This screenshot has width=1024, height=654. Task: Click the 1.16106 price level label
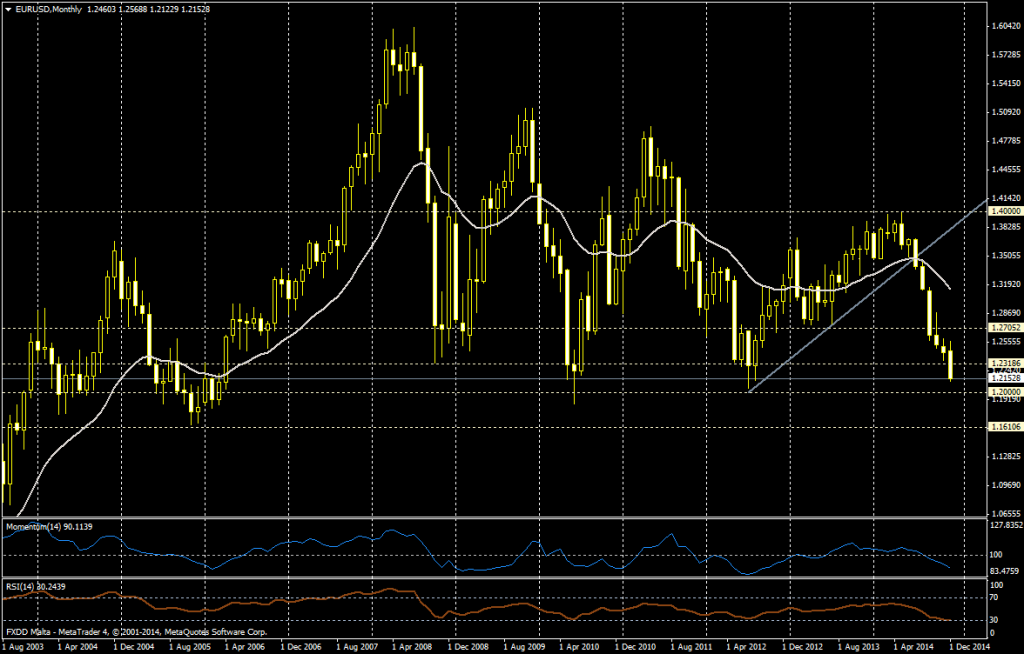click(x=1001, y=427)
